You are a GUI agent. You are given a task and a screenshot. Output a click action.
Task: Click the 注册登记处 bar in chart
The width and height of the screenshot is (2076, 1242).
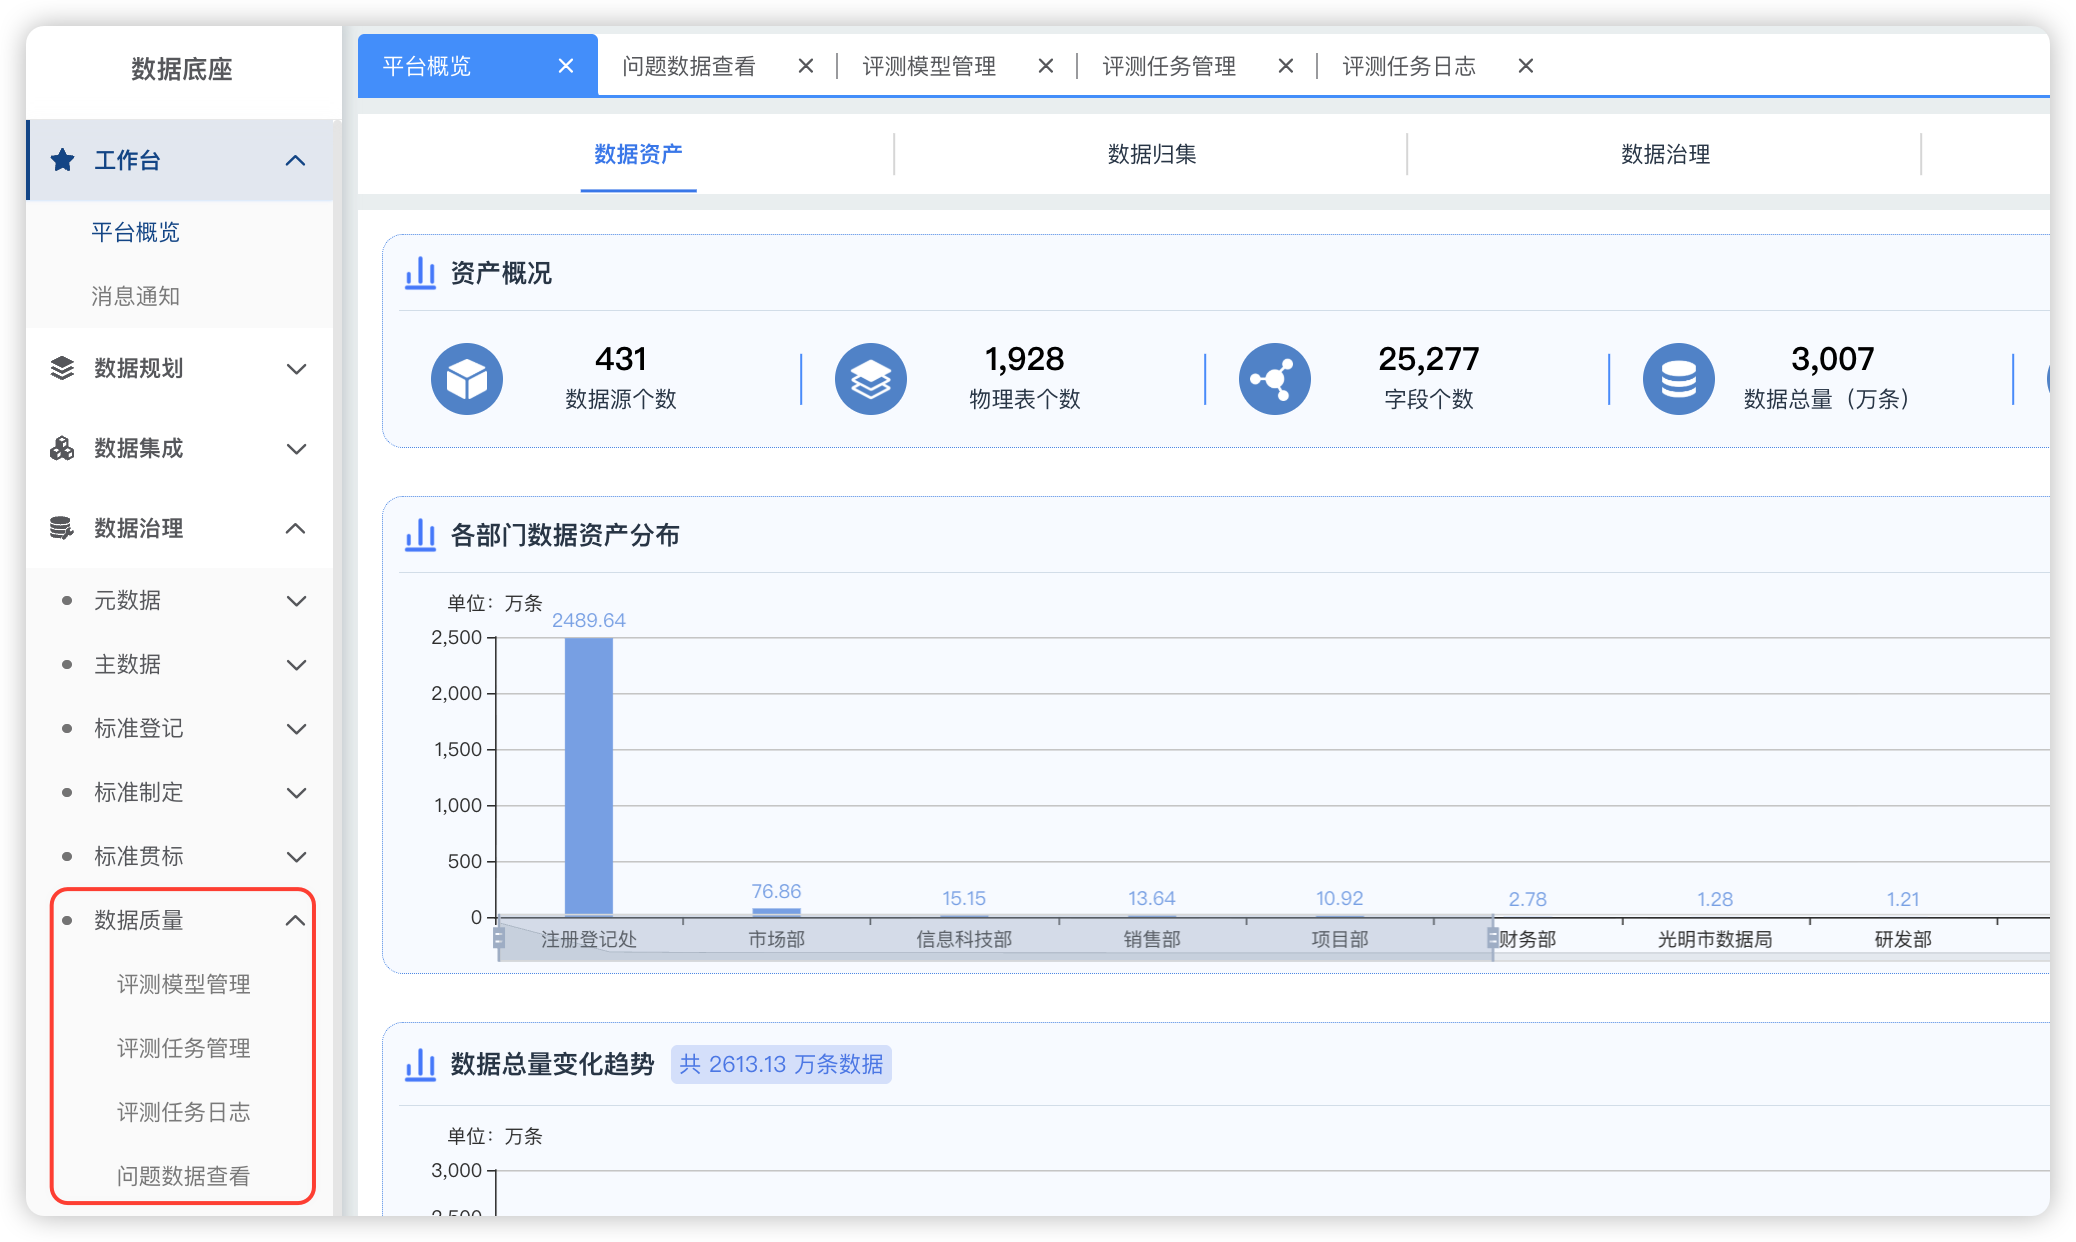(588, 776)
